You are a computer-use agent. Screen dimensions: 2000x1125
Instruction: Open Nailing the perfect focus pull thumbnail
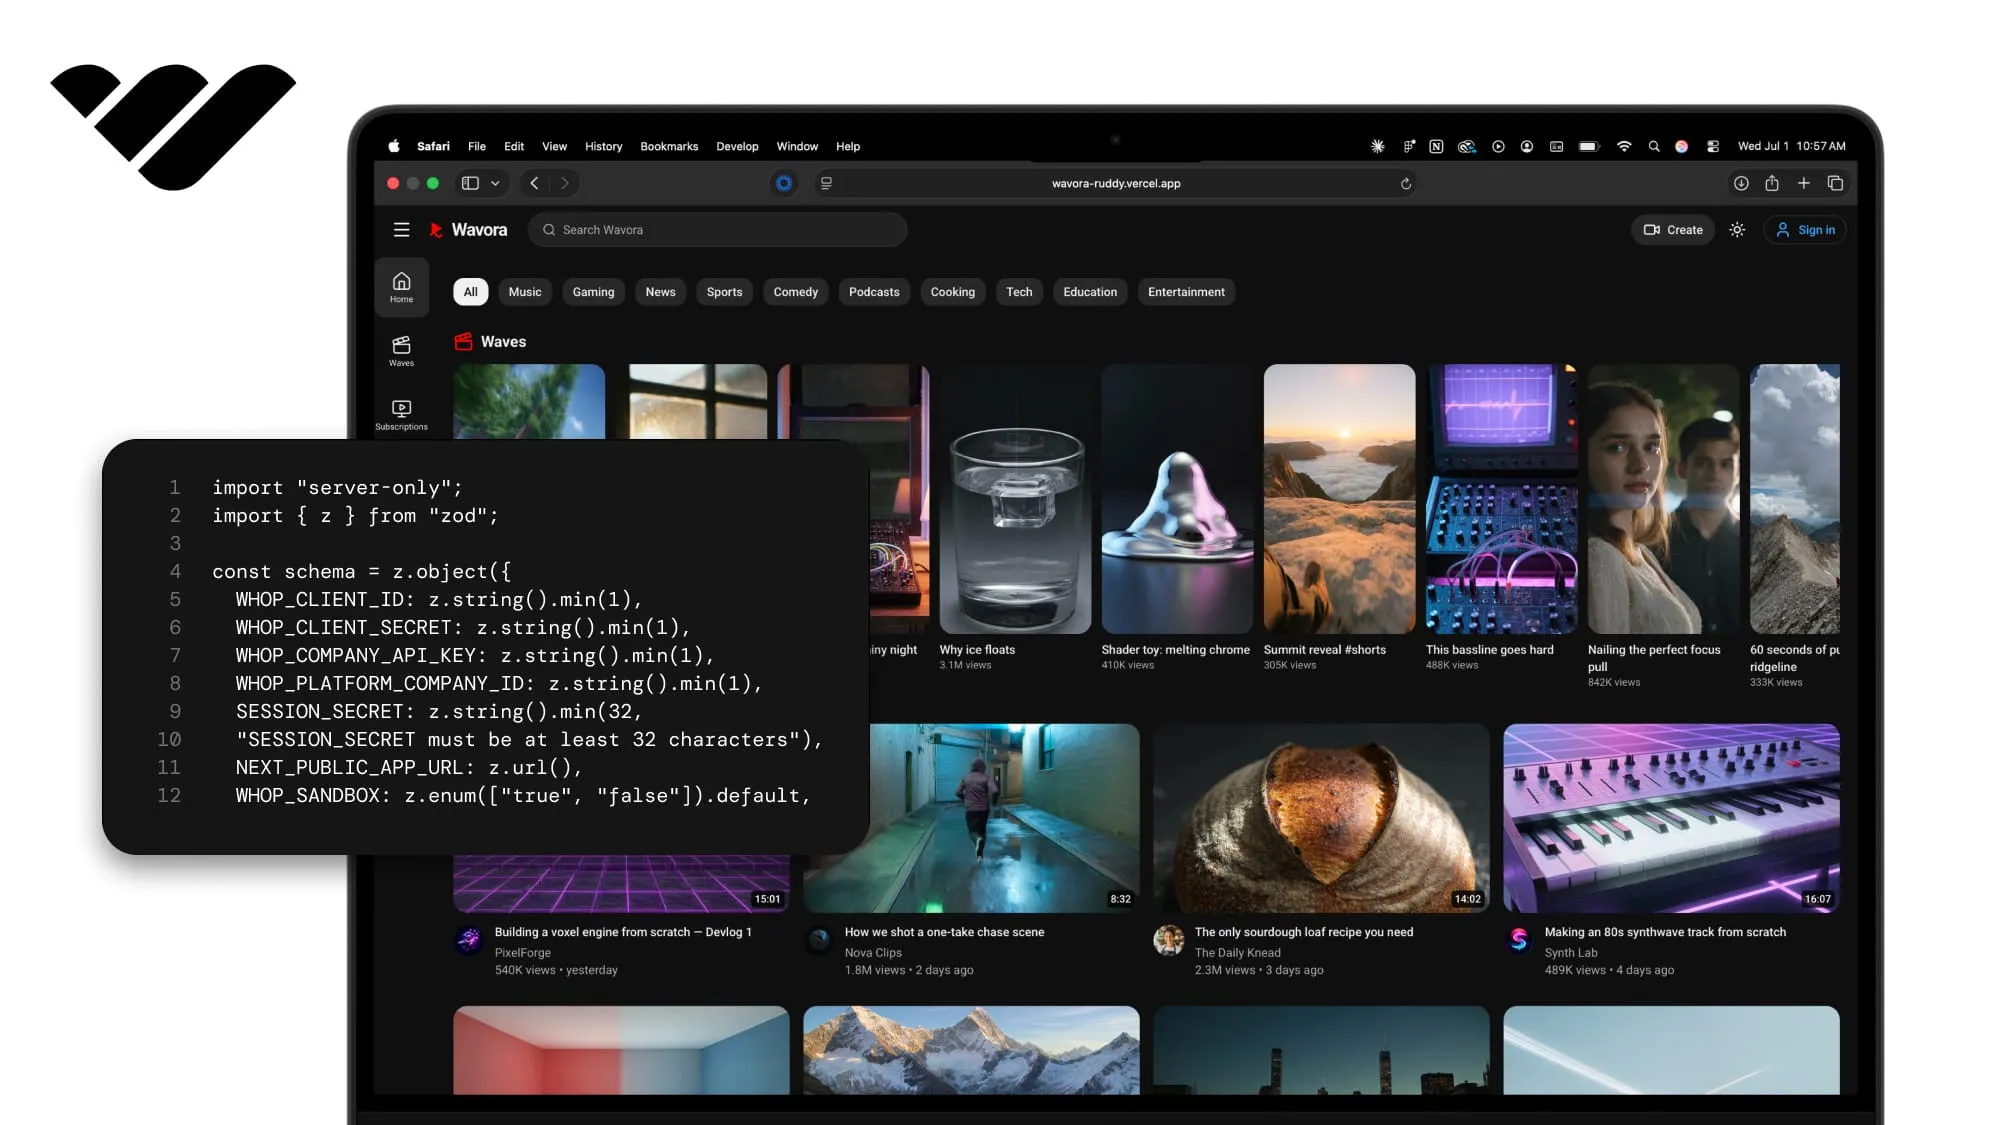click(x=1663, y=499)
